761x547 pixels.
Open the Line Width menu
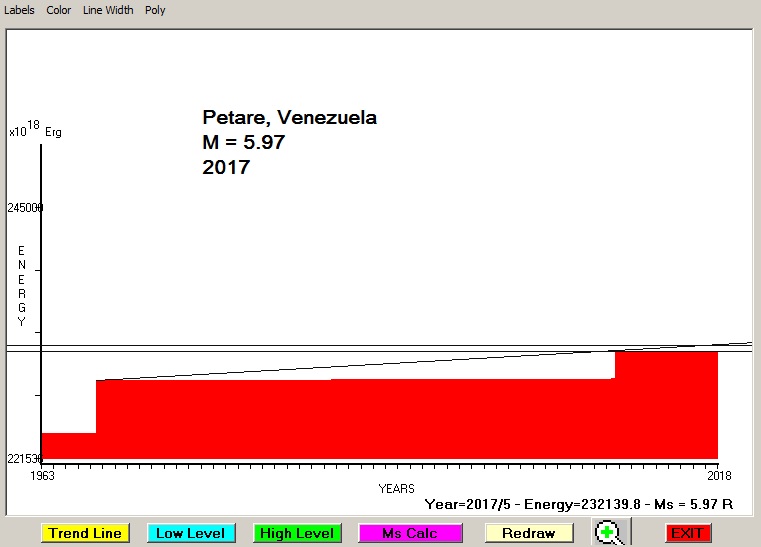pos(108,10)
